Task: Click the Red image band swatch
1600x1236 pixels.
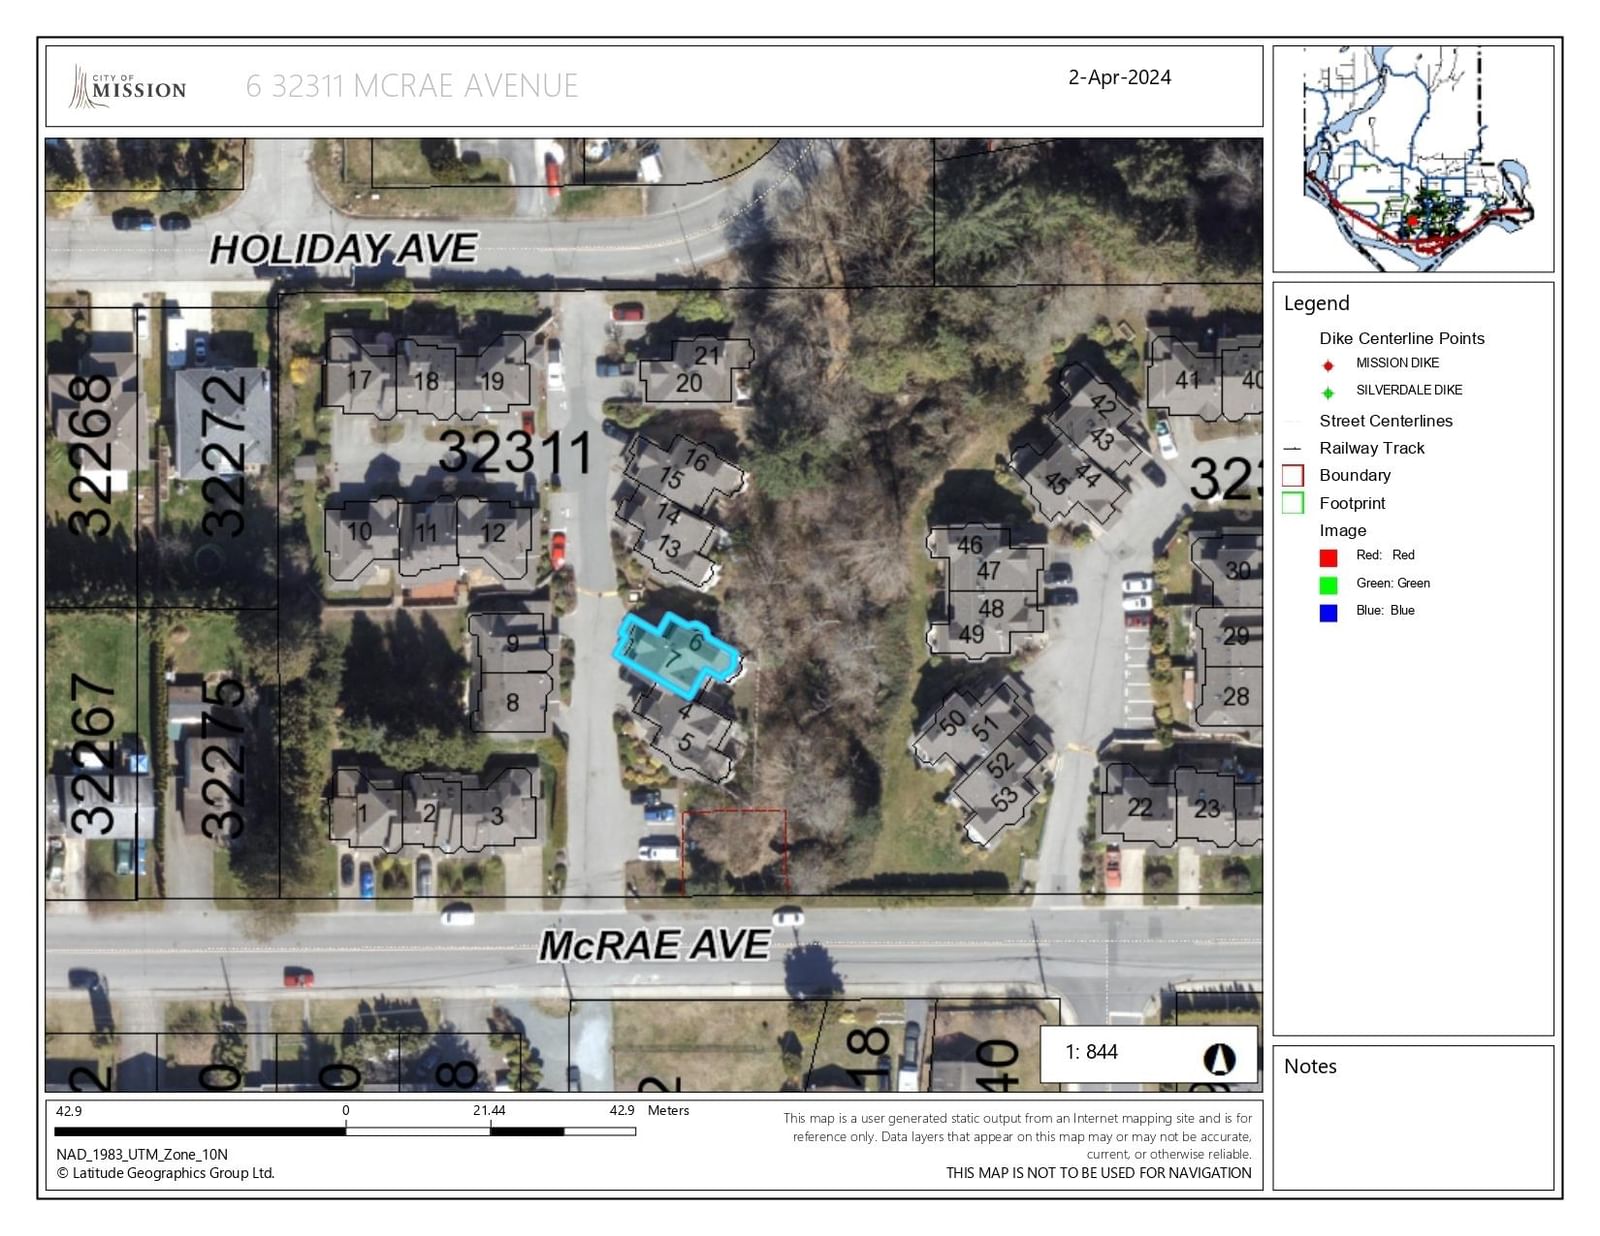Action: tap(1328, 558)
